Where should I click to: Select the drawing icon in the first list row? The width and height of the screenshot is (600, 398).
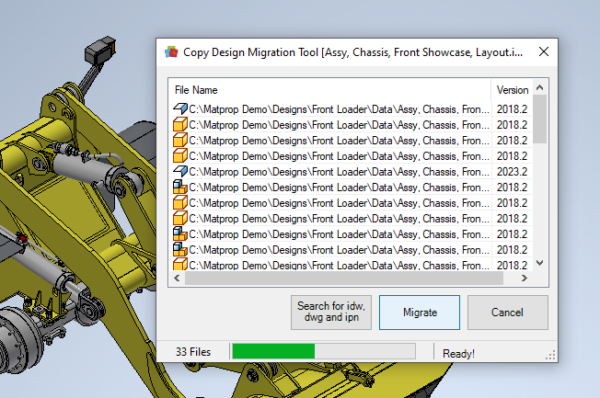coord(180,109)
